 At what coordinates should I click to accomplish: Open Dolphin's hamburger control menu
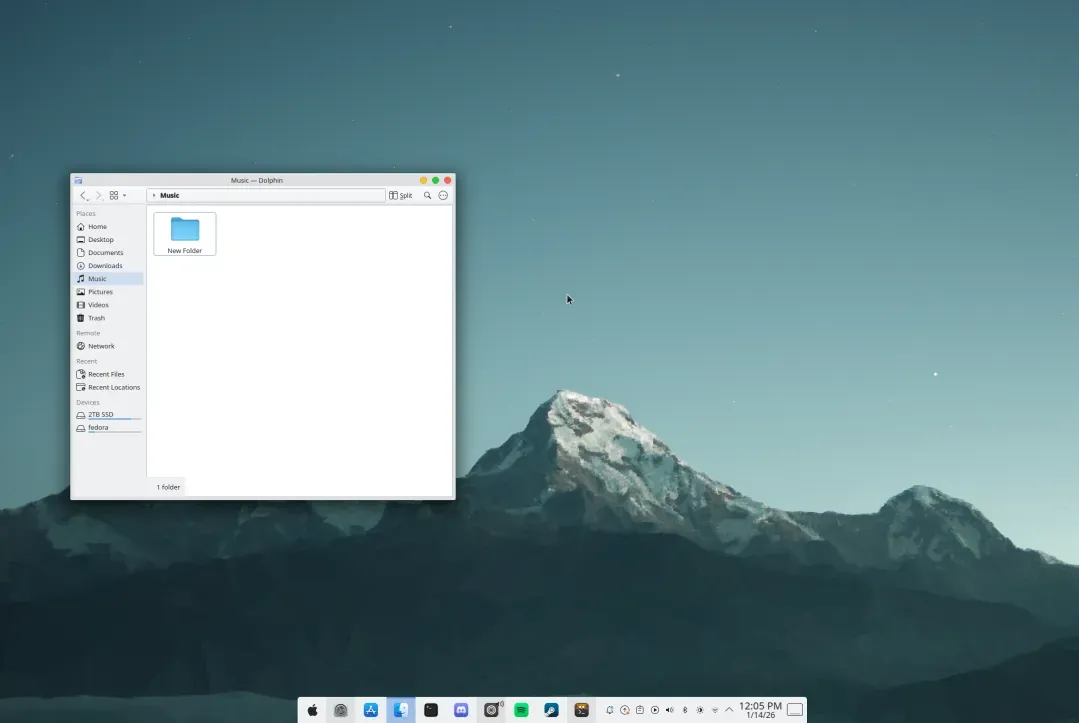click(443, 195)
